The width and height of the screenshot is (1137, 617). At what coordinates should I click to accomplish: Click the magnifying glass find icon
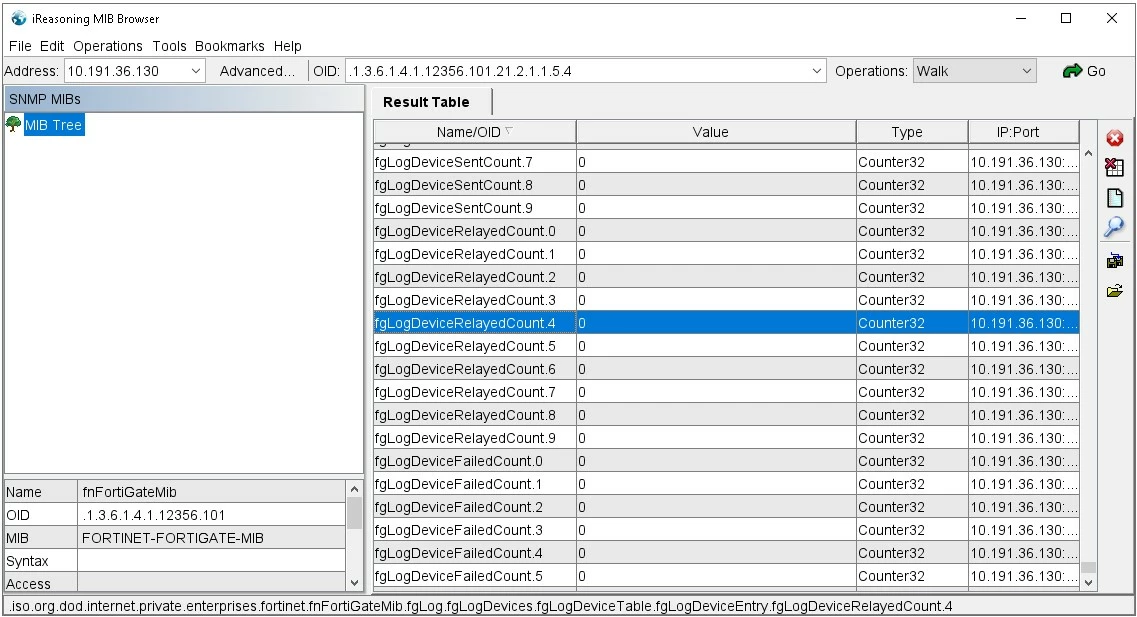coord(1115,228)
